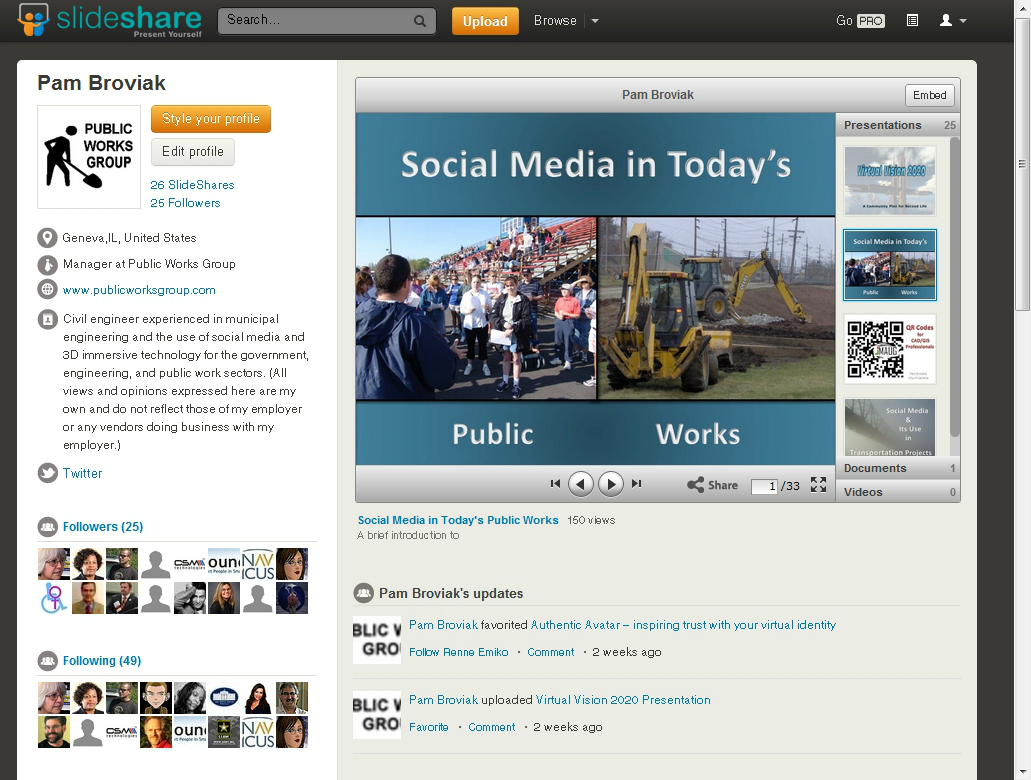Viewport: 1031px width, 780px height.
Task: Click Comment on the favorited update
Action: pyautogui.click(x=550, y=652)
